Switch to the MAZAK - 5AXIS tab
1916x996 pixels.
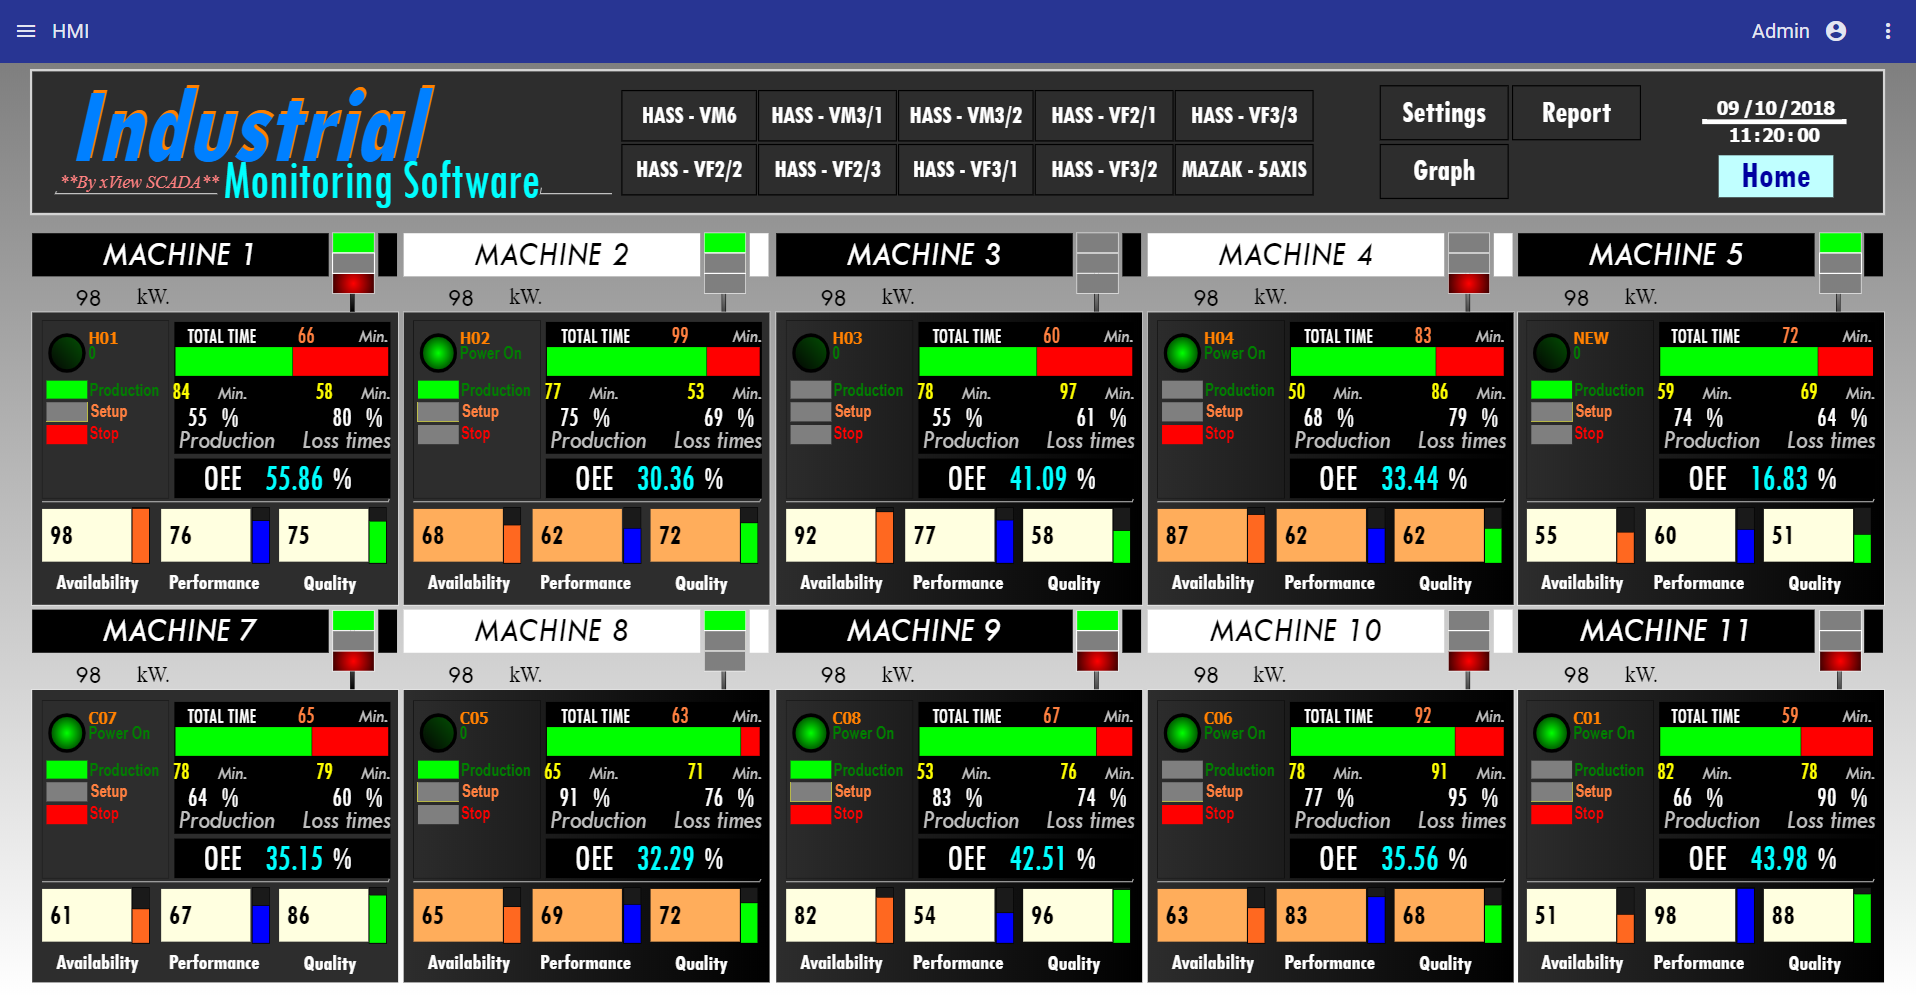point(1244,170)
